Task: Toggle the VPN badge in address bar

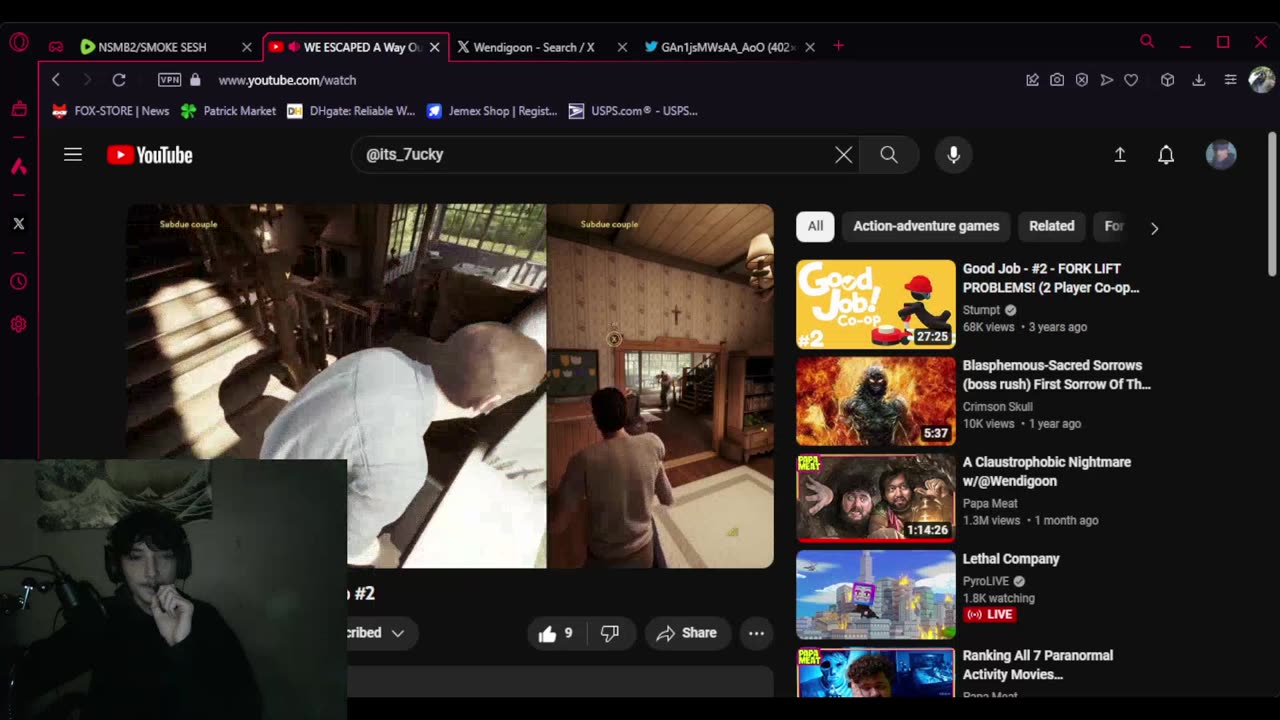Action: tap(170, 80)
